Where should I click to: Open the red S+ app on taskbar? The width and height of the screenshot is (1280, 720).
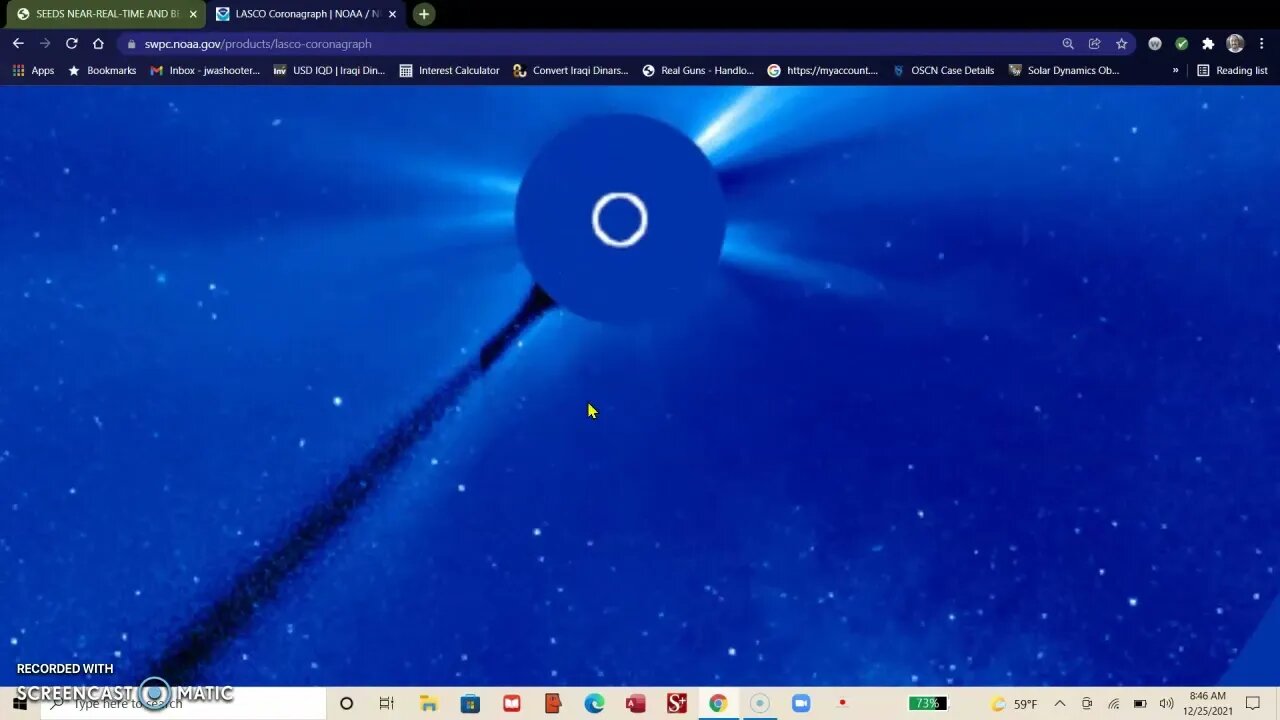click(677, 703)
